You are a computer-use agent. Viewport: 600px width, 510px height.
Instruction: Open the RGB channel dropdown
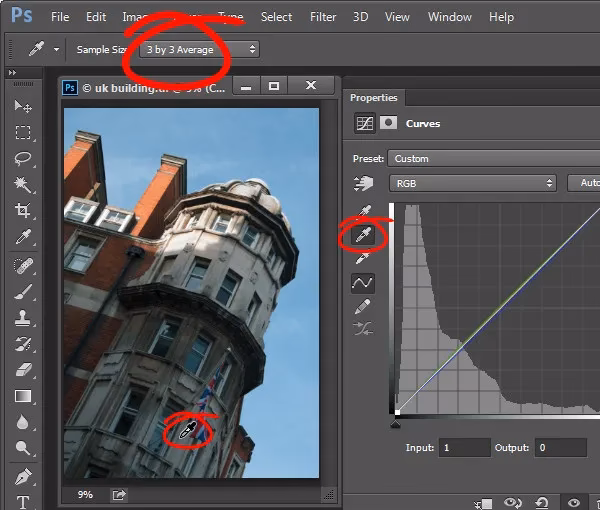pyautogui.click(x=473, y=184)
